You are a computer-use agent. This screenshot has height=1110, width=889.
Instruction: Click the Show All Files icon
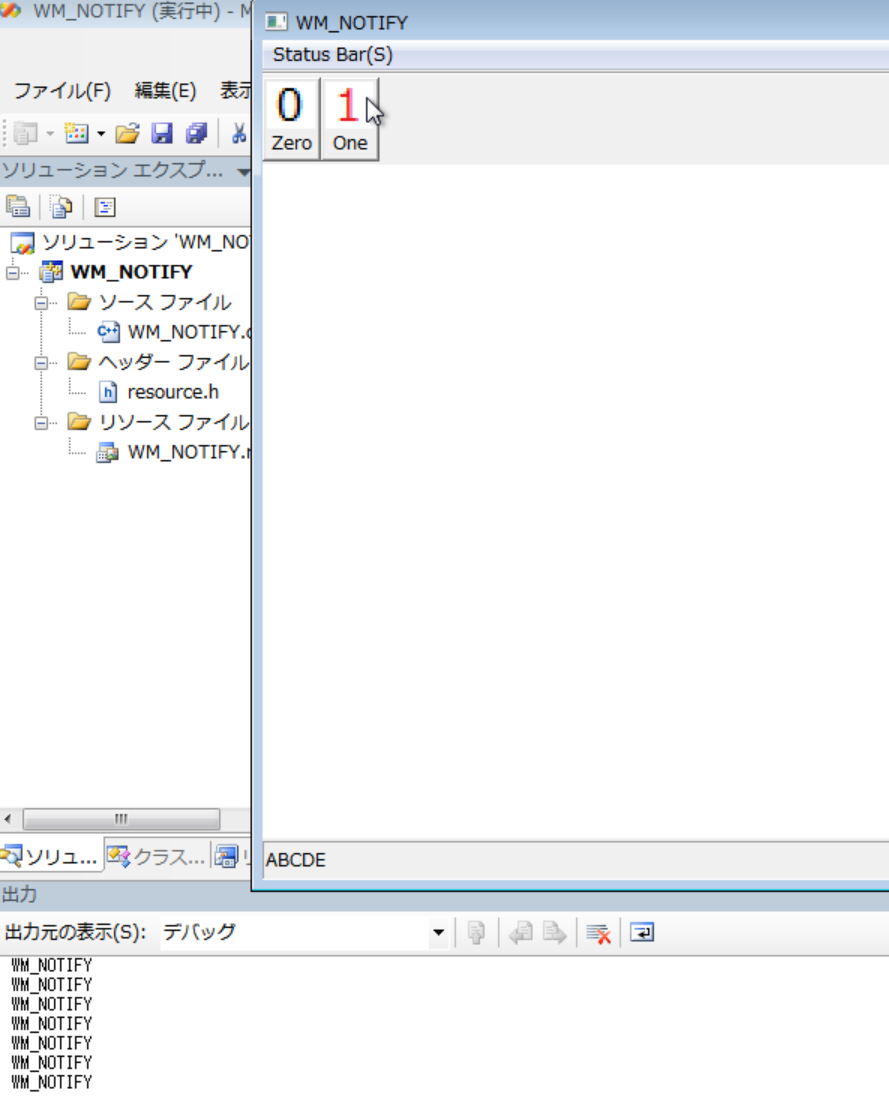click(x=62, y=207)
